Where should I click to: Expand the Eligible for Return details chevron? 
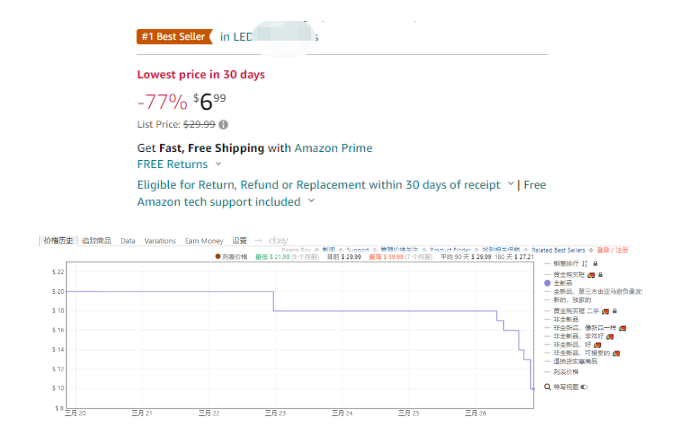[x=511, y=184]
